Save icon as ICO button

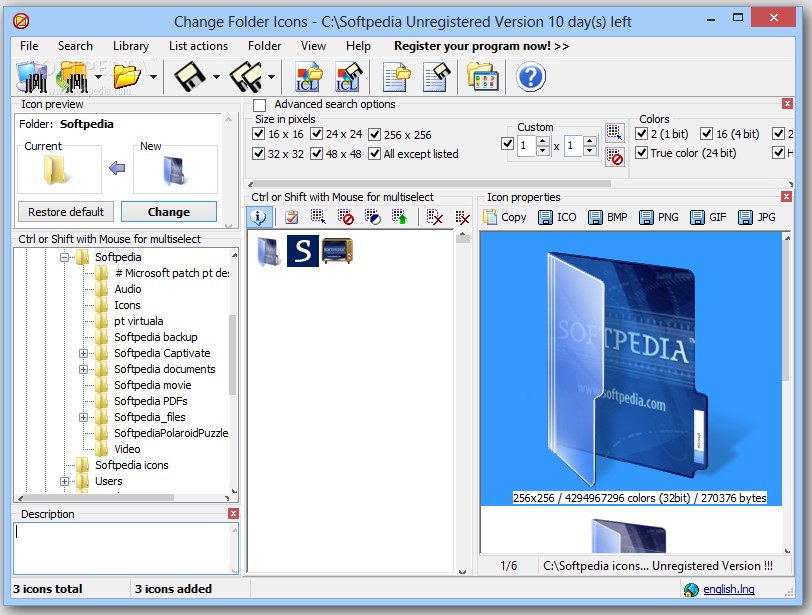pos(557,217)
